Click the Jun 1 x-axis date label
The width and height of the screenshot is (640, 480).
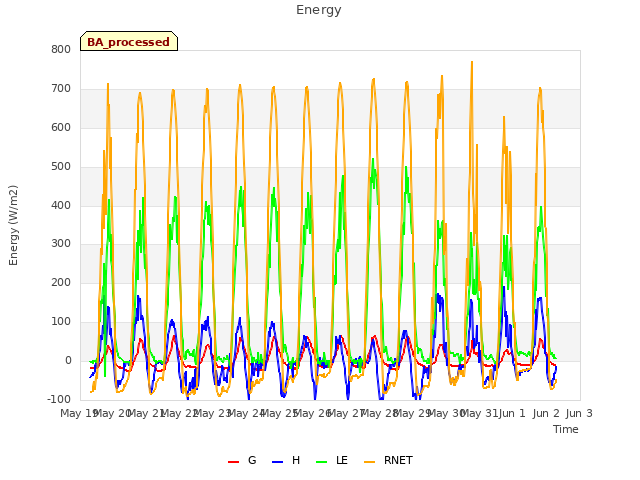pyautogui.click(x=513, y=413)
